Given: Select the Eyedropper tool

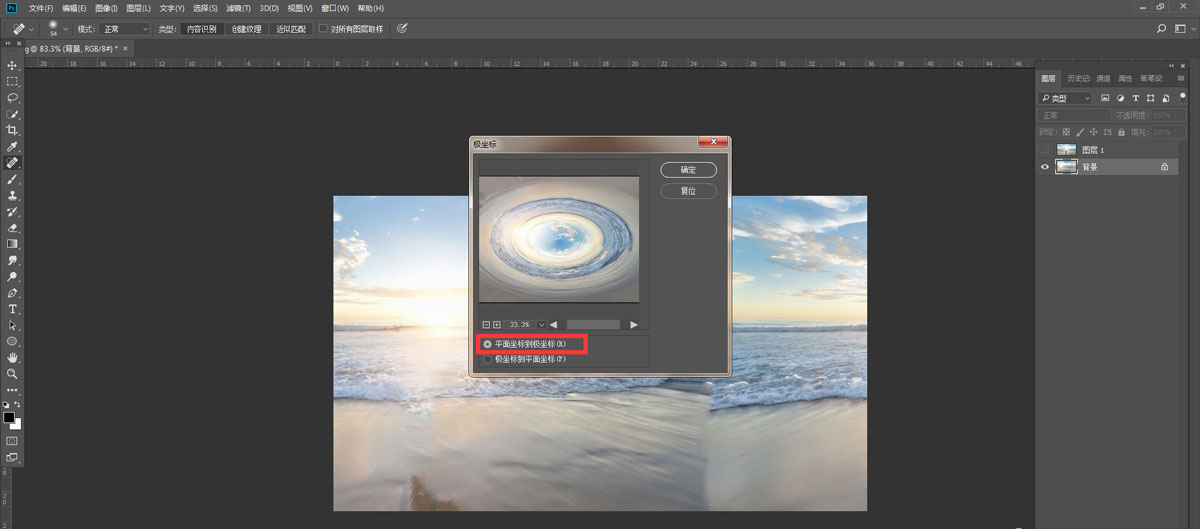Looking at the screenshot, I should pyautogui.click(x=13, y=147).
